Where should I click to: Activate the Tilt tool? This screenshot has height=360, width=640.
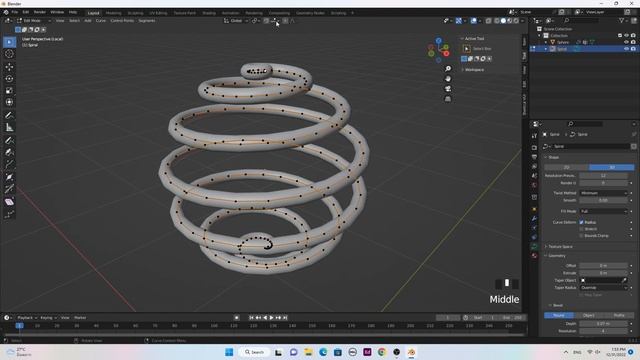[9, 189]
